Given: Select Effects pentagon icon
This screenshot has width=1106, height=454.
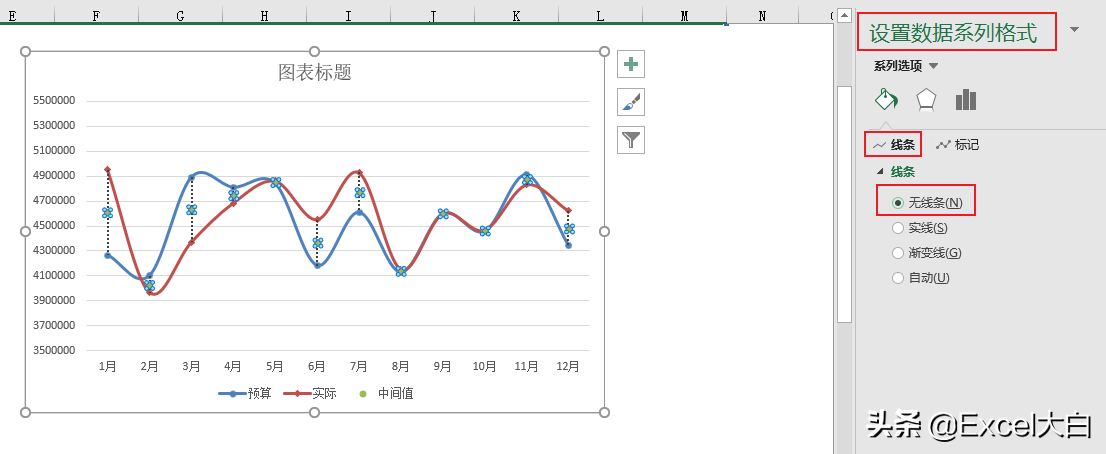Looking at the screenshot, I should [926, 99].
